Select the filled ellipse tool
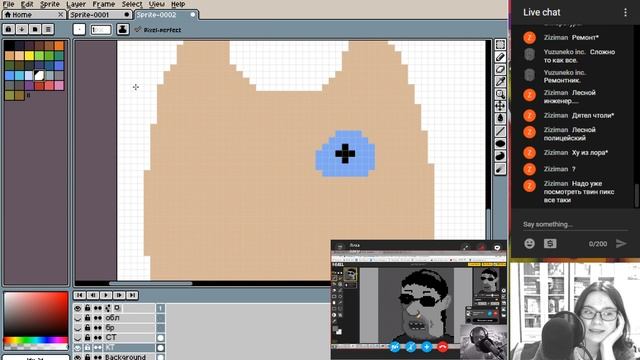This screenshot has height=360, width=640. click(500, 144)
